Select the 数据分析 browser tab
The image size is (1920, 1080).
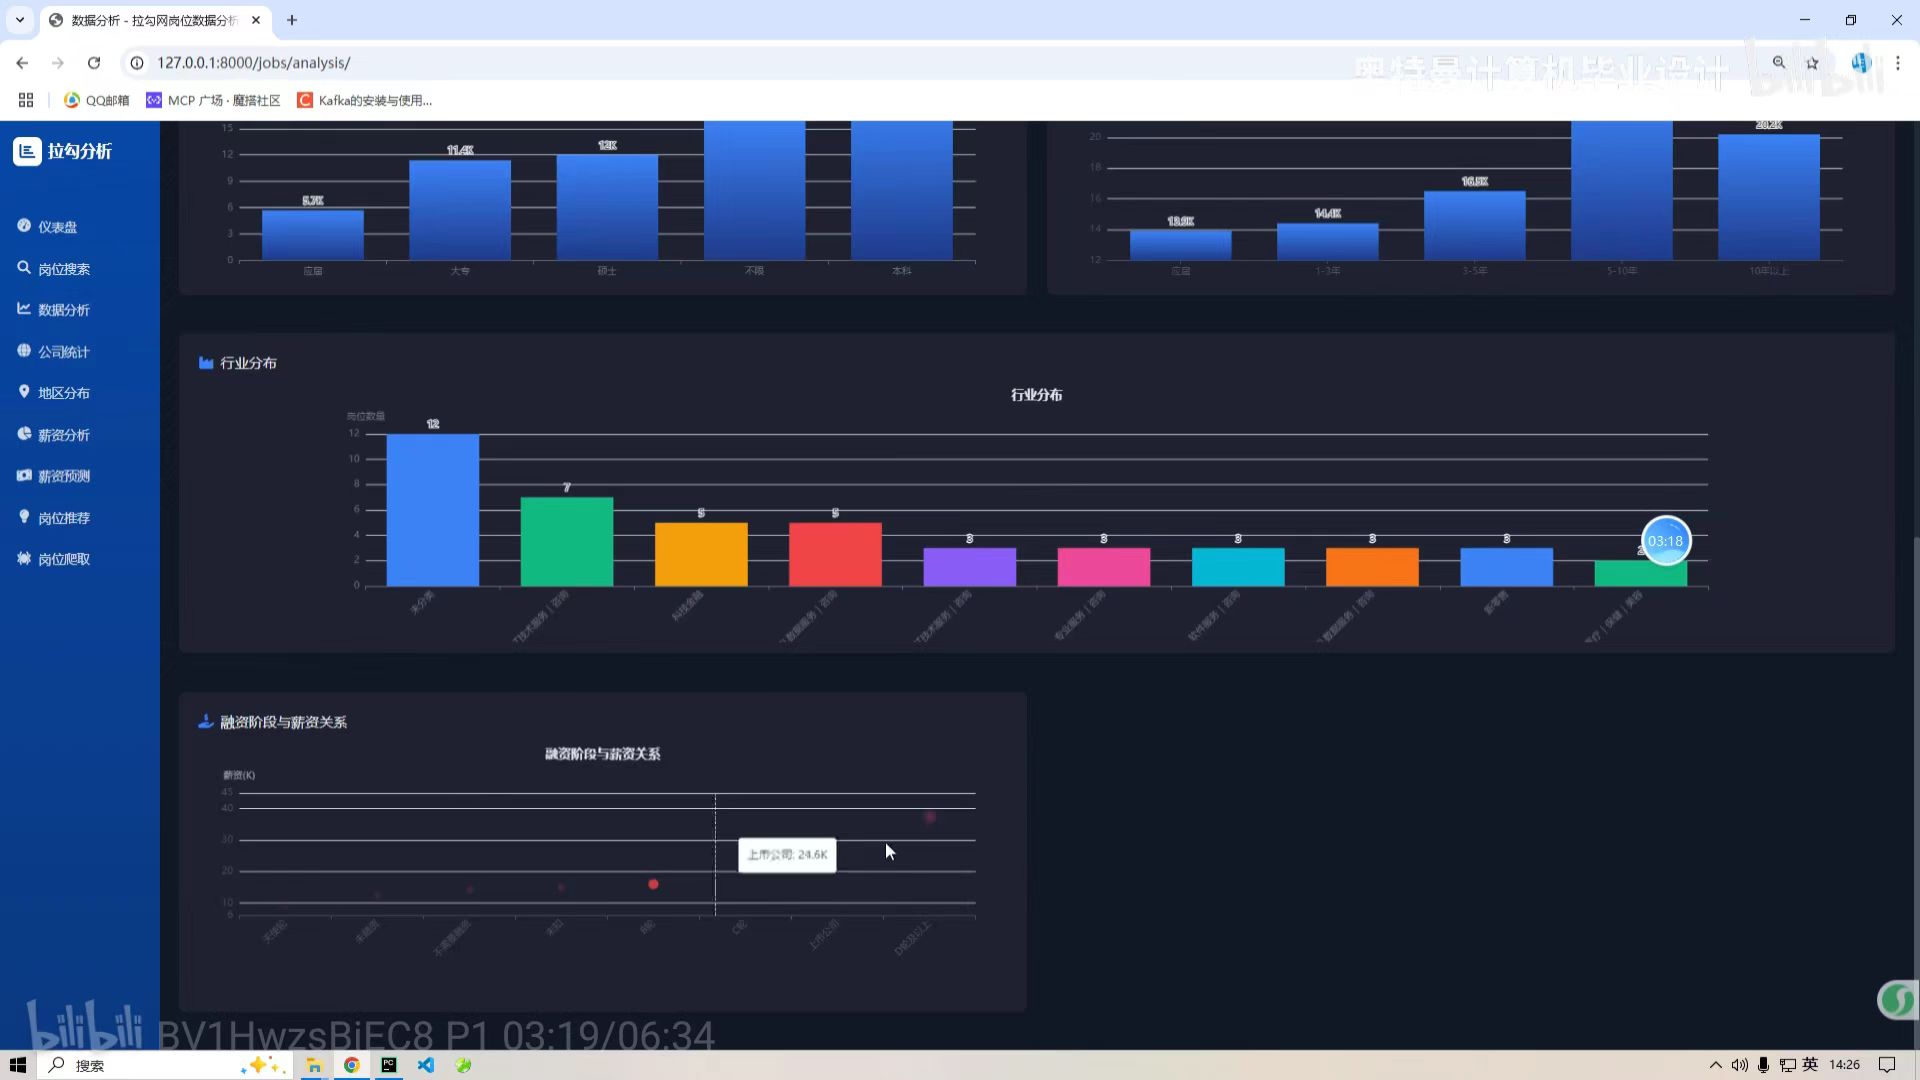click(152, 20)
